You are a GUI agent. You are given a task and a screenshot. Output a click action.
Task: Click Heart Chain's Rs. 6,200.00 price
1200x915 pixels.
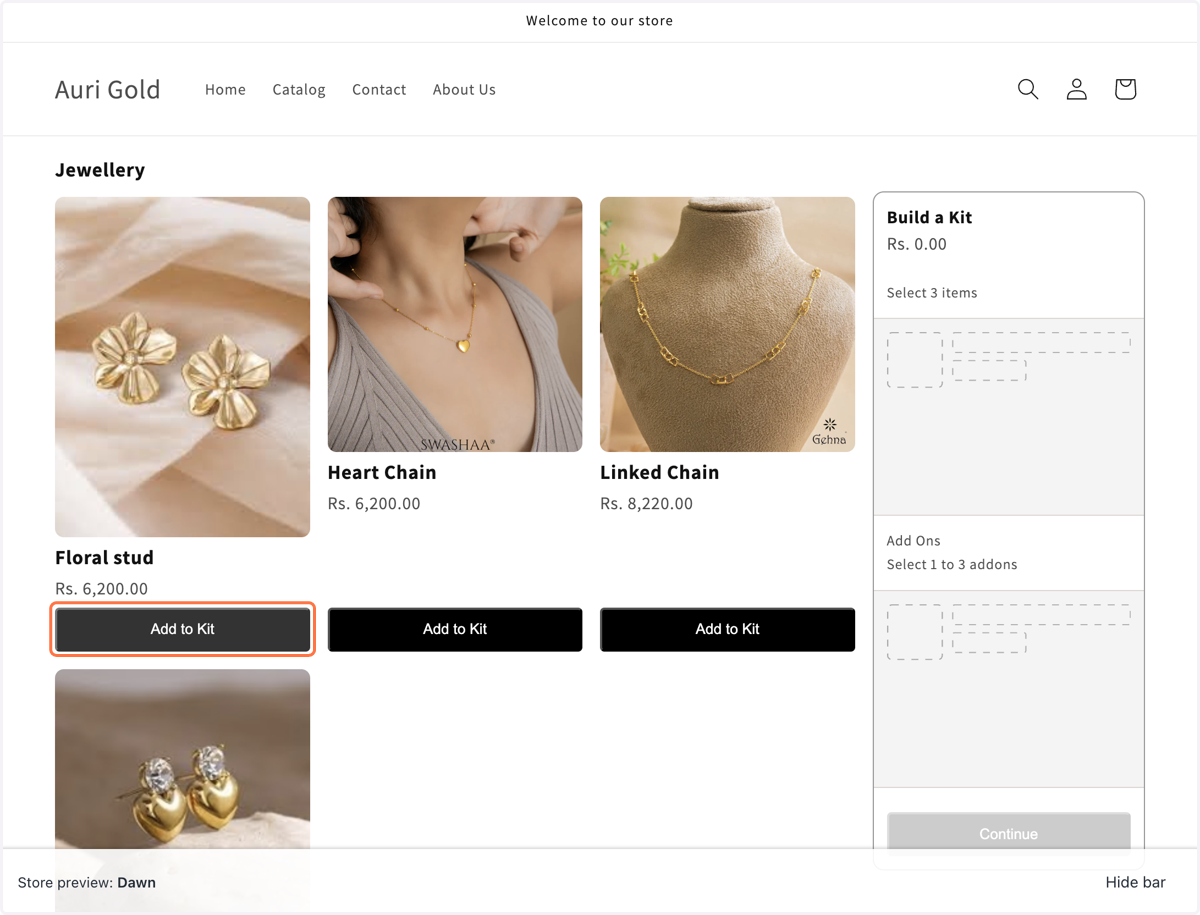(374, 504)
